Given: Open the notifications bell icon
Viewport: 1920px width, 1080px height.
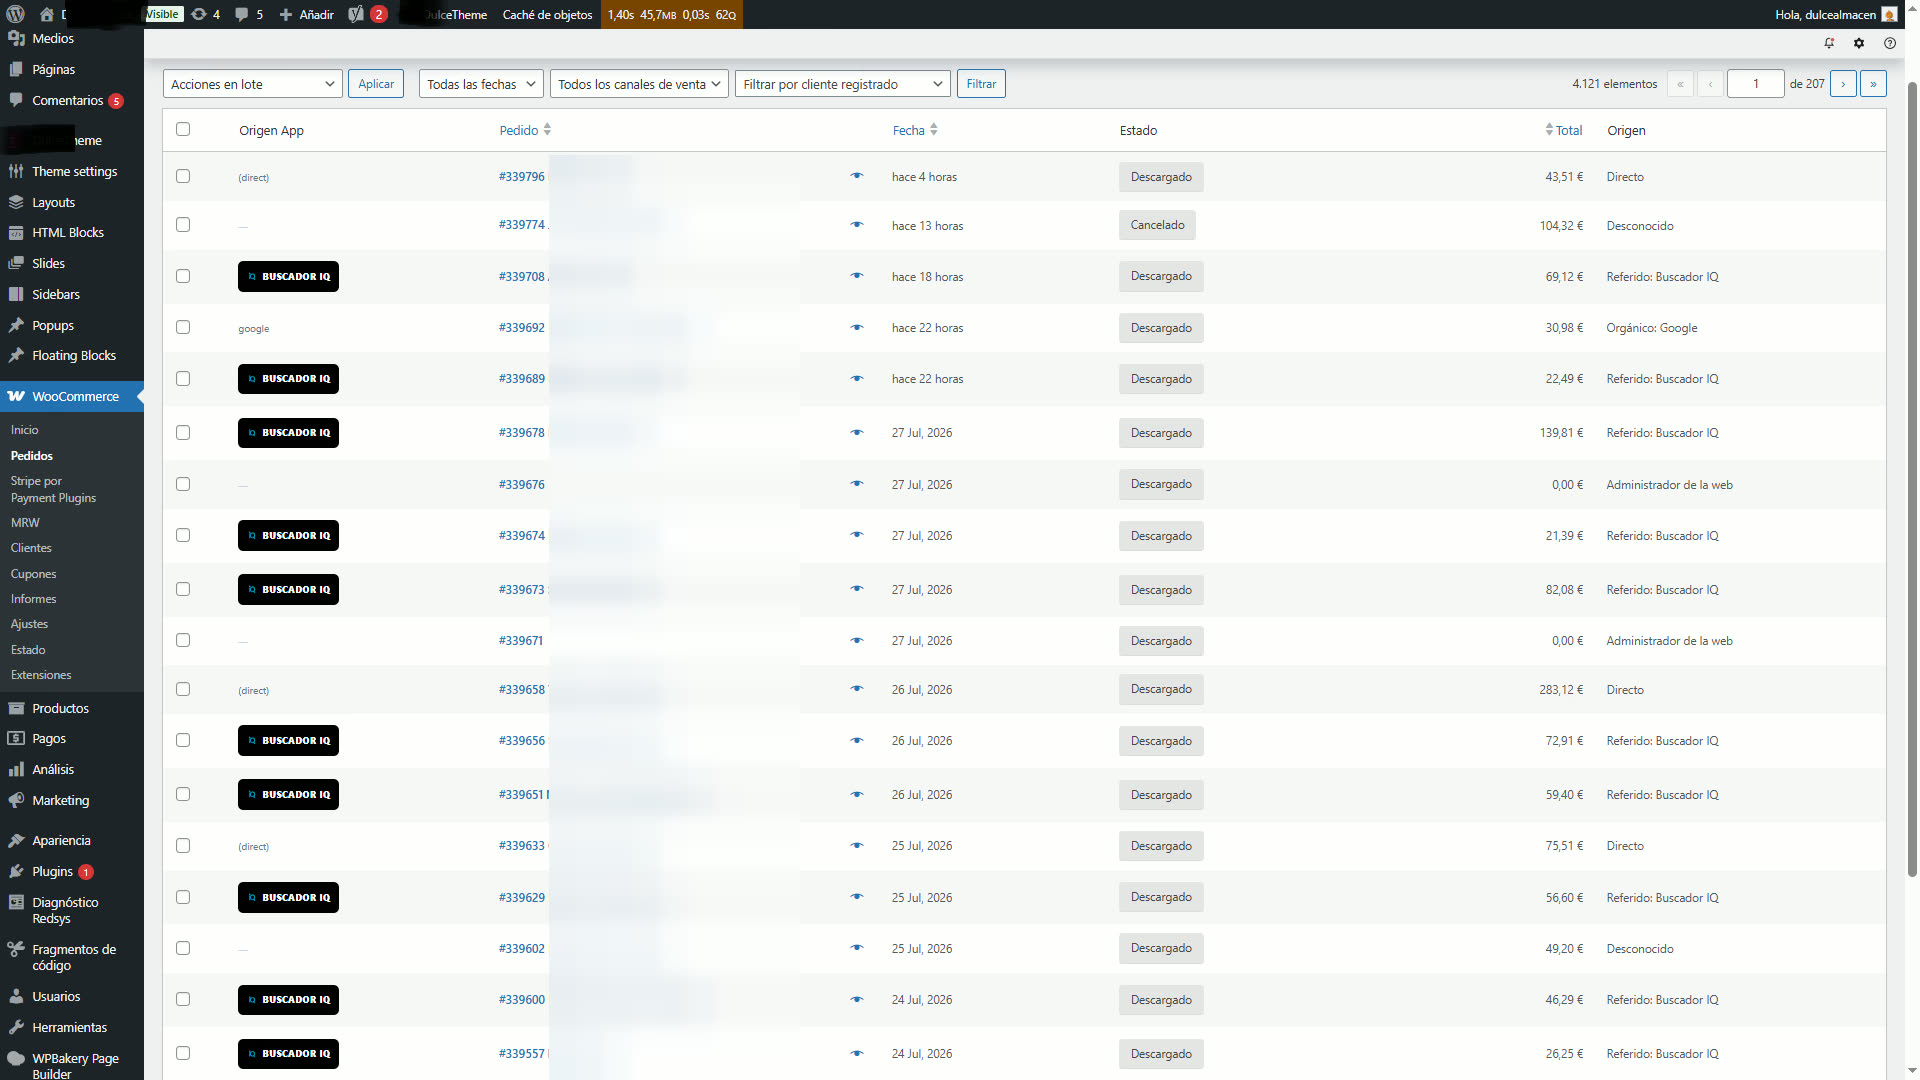Looking at the screenshot, I should pos(1829,43).
